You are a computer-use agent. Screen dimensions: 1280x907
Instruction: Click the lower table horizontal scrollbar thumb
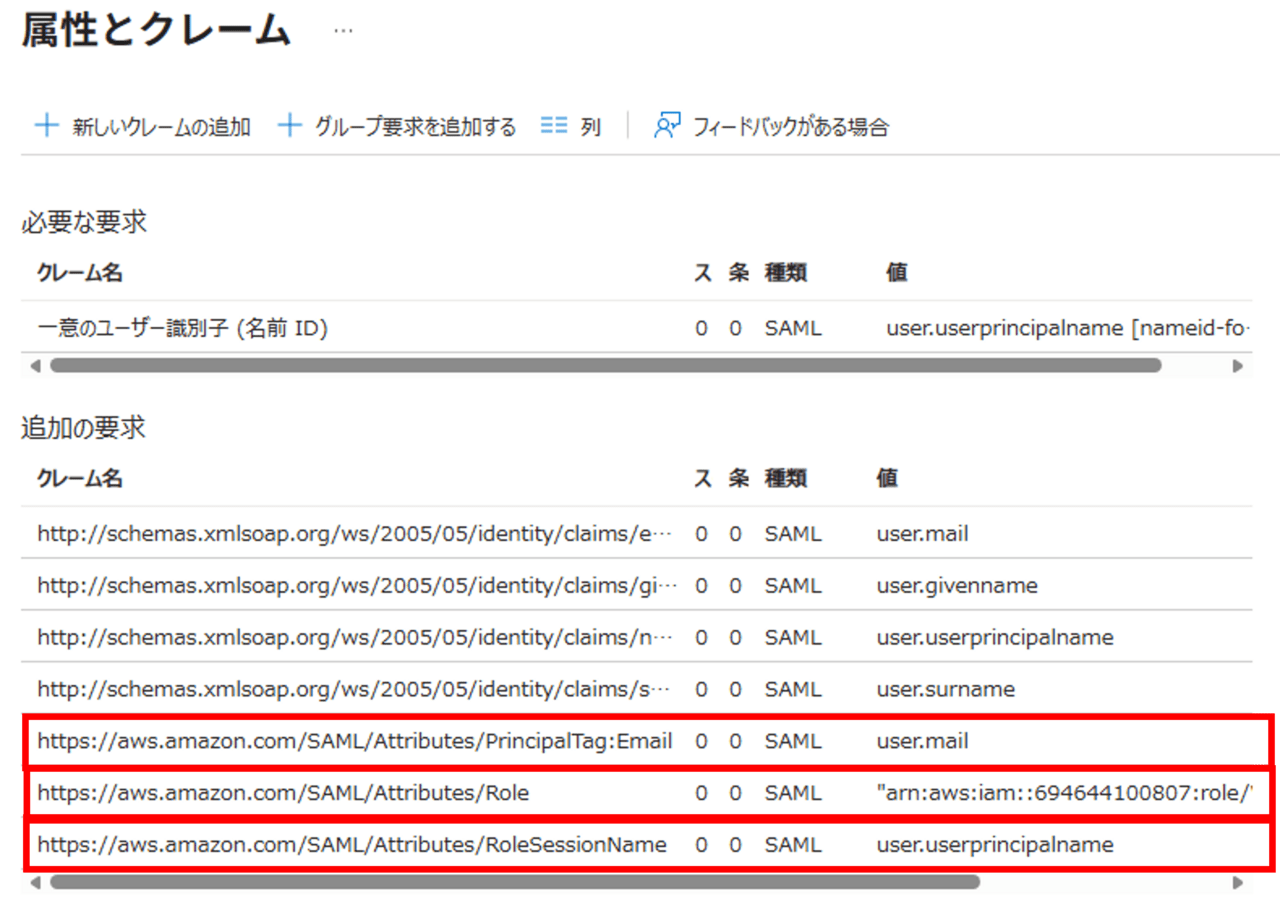coord(514,883)
